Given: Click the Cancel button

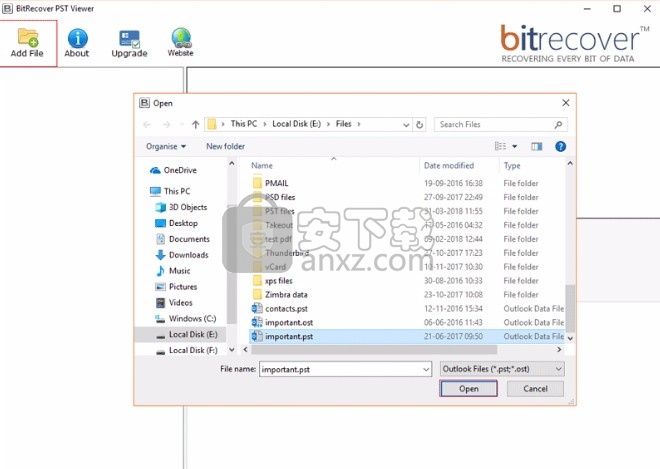Looking at the screenshot, I should 535,389.
